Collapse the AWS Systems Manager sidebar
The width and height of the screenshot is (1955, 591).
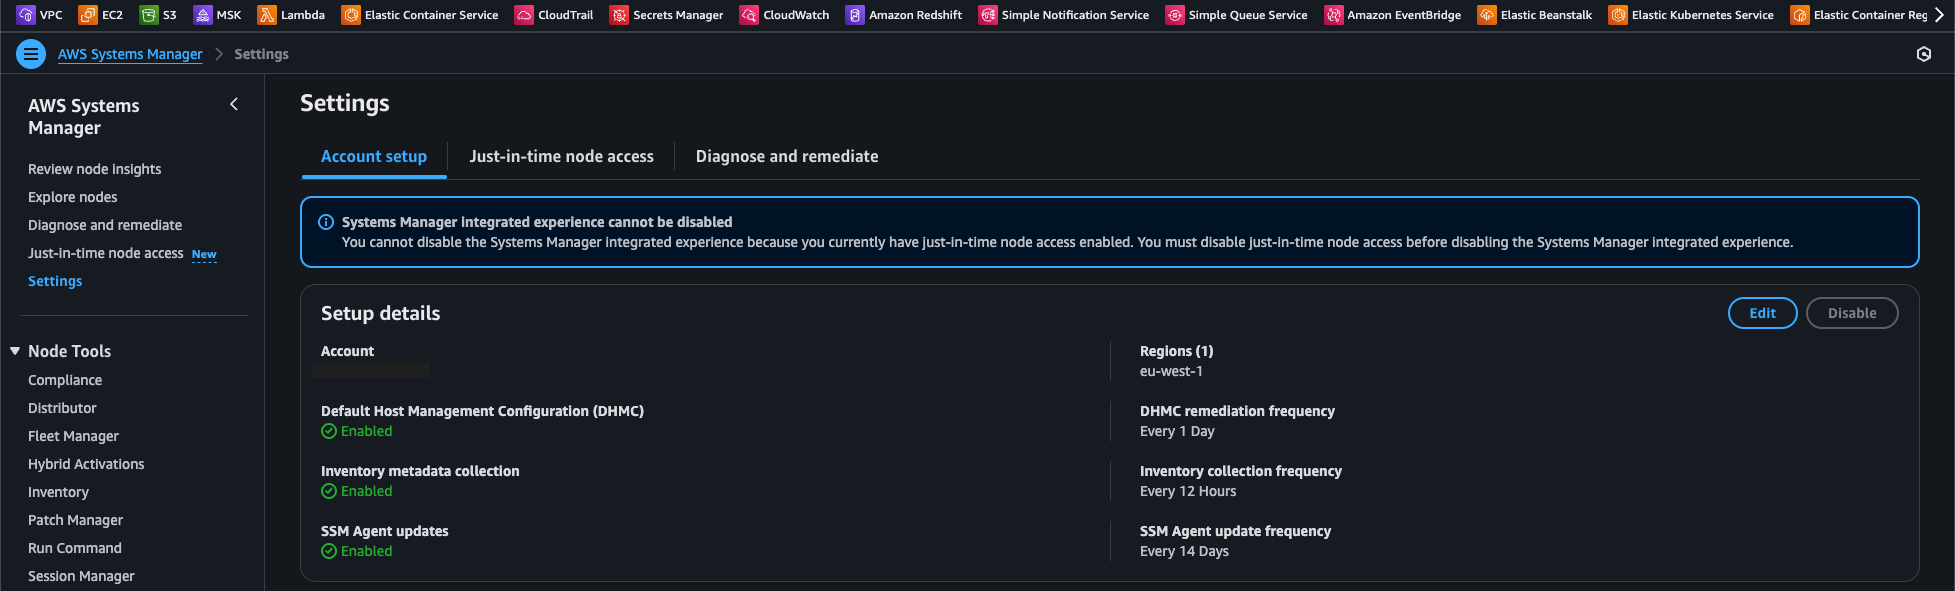(234, 104)
